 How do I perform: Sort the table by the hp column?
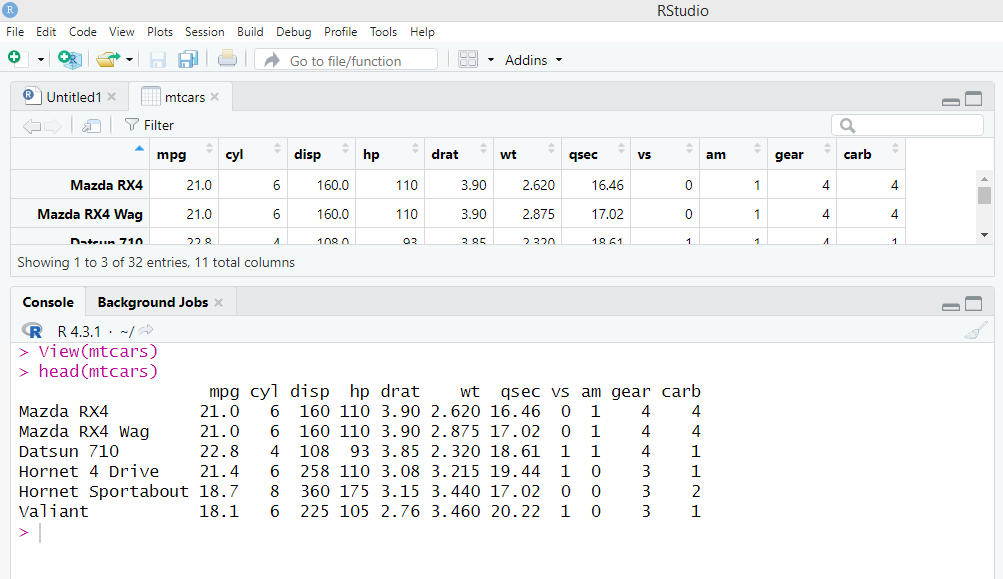pyautogui.click(x=389, y=155)
